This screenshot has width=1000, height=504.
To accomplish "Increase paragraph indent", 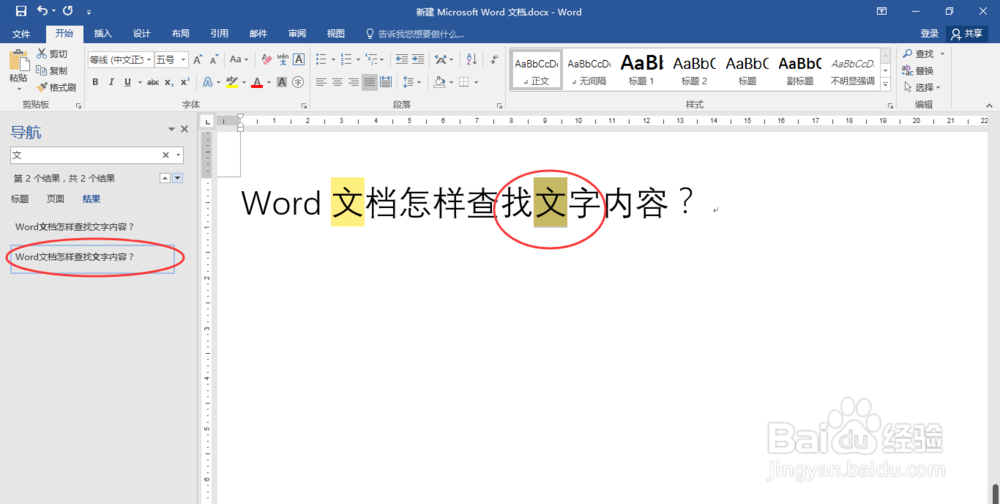I will pos(418,59).
